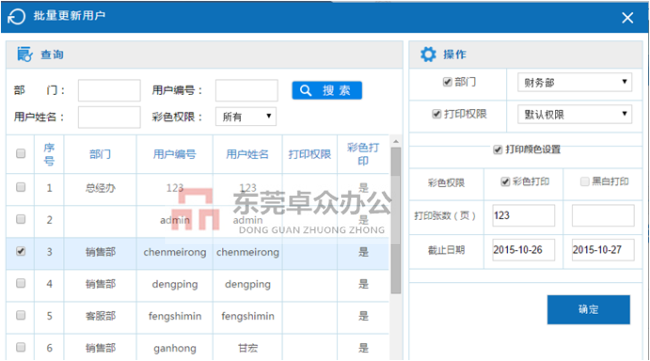Click the table's vertical scrollbar thumb
This screenshot has width=650, height=361.
[396, 220]
